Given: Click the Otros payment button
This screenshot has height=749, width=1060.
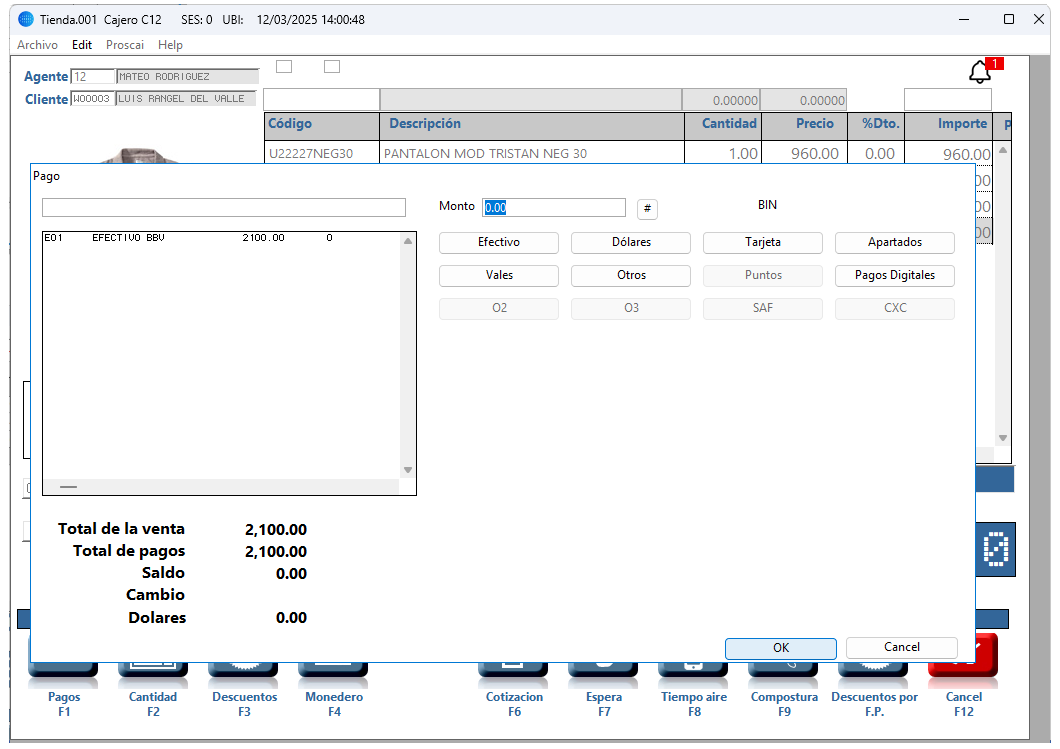Looking at the screenshot, I should click(x=631, y=276).
